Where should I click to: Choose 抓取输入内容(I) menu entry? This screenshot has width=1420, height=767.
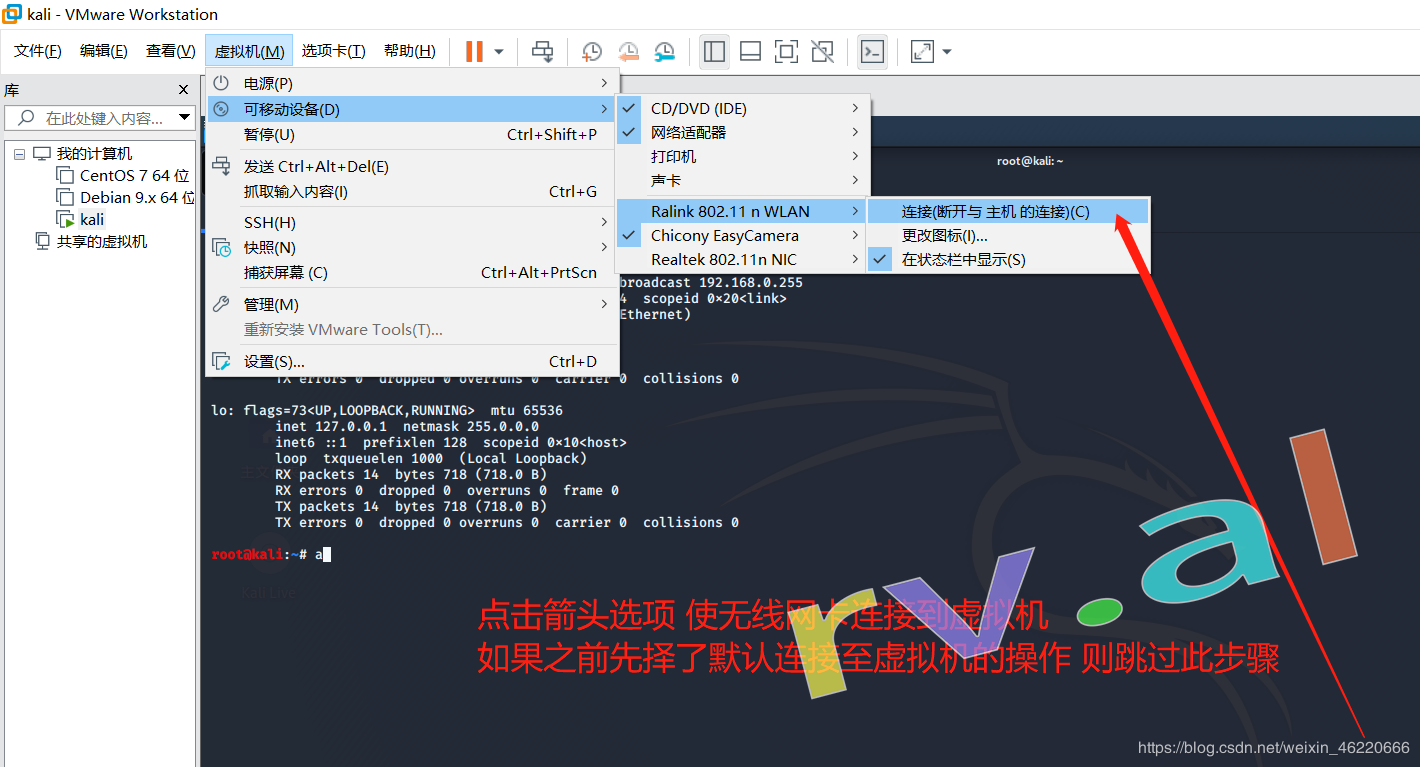pyautogui.click(x=412, y=192)
